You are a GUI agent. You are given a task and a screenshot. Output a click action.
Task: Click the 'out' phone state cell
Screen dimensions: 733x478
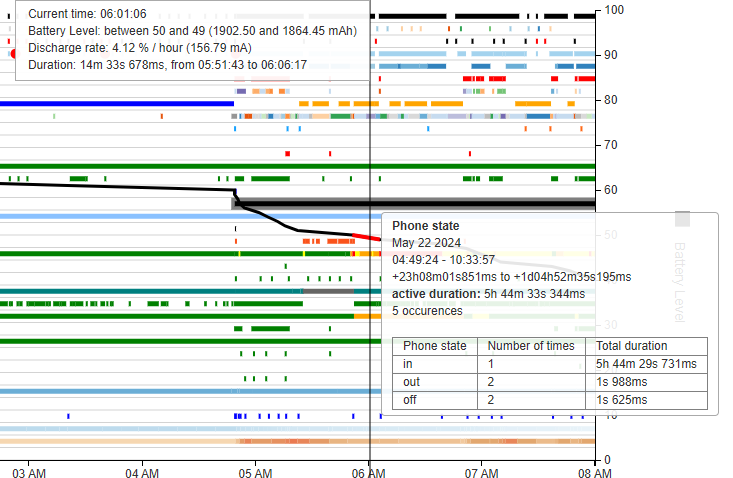pyautogui.click(x=435, y=382)
